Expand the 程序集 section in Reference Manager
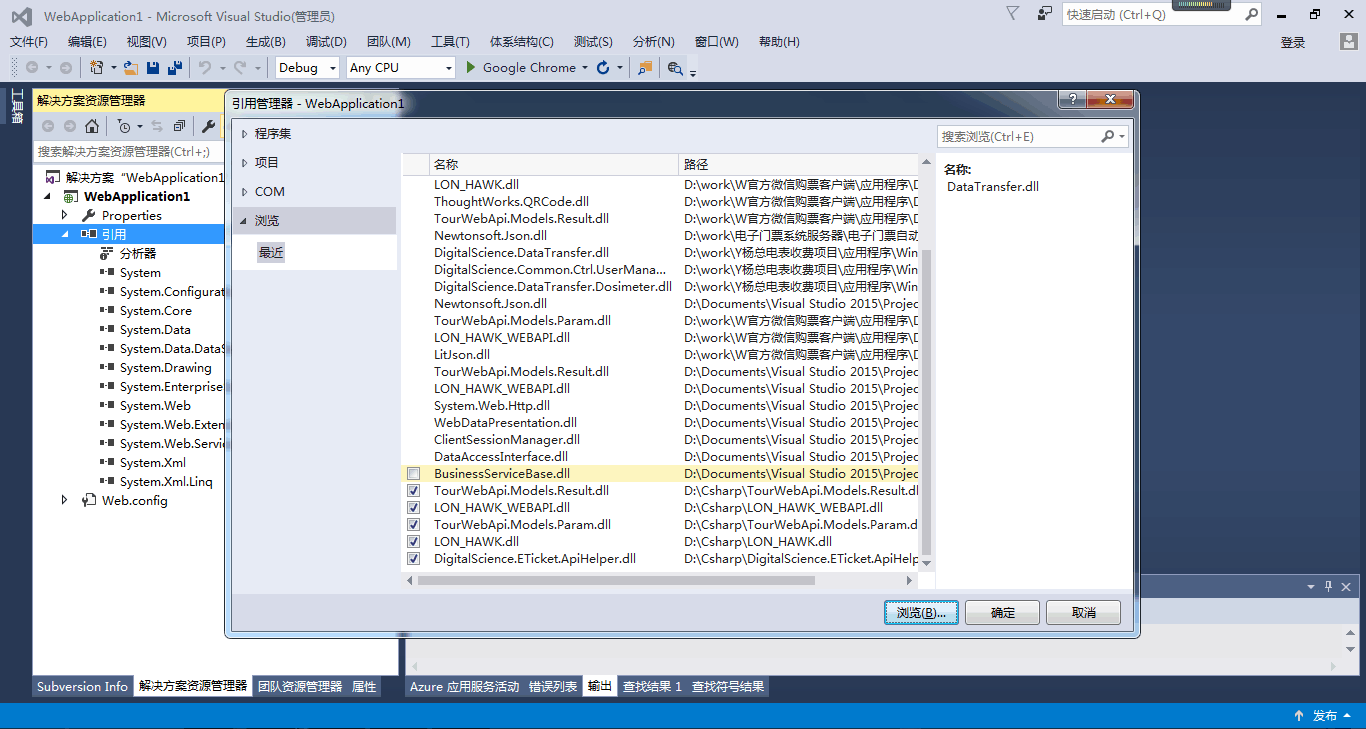 click(x=245, y=134)
